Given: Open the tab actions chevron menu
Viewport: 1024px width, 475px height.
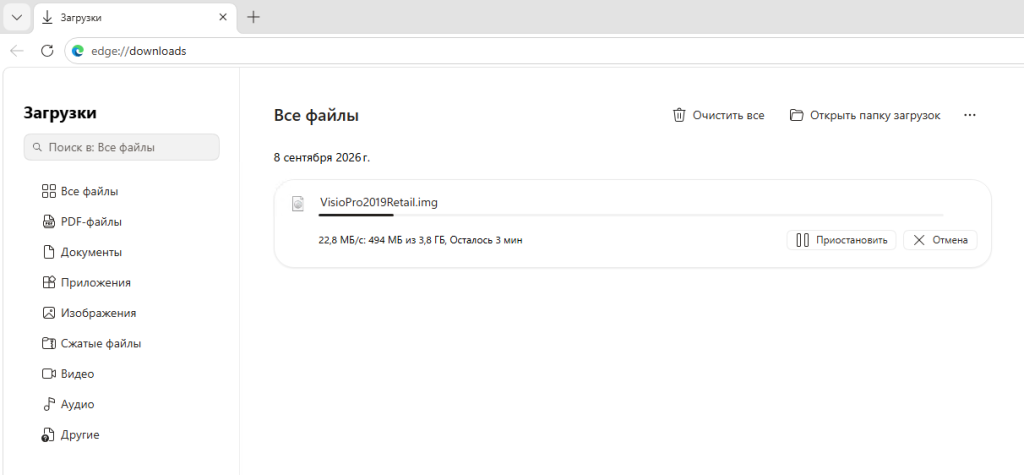Looking at the screenshot, I should pyautogui.click(x=17, y=18).
